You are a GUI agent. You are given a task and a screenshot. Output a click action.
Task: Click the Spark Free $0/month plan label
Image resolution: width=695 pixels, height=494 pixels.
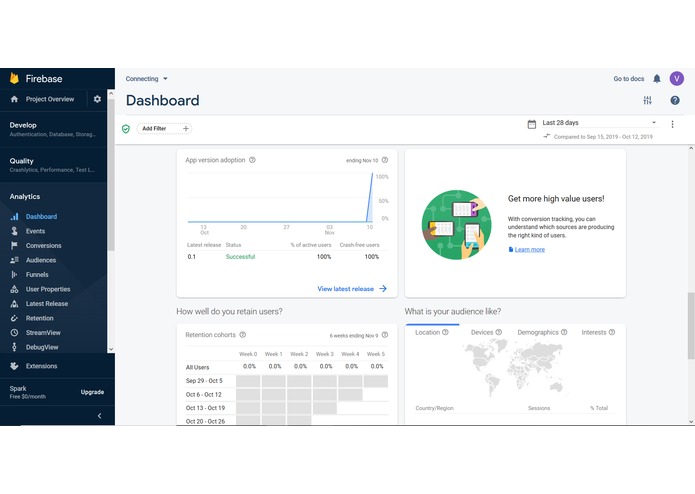[27, 392]
